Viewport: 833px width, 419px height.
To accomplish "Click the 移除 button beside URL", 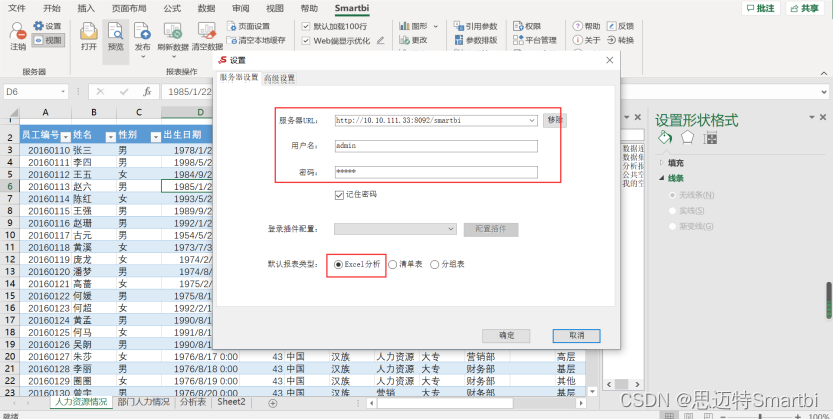I will point(555,120).
